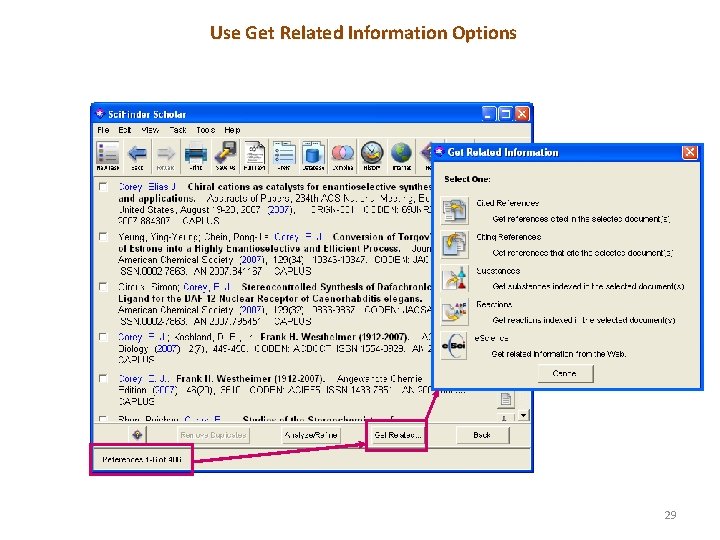Click the document page icon above scroll arrow

click(506, 399)
